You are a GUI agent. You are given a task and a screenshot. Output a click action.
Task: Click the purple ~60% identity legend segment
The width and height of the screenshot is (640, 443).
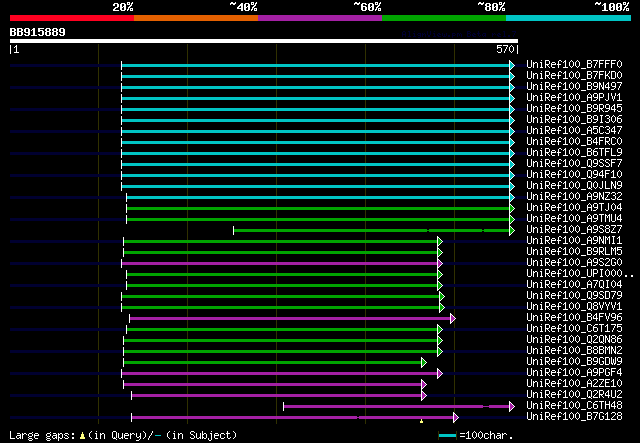tap(320, 18)
